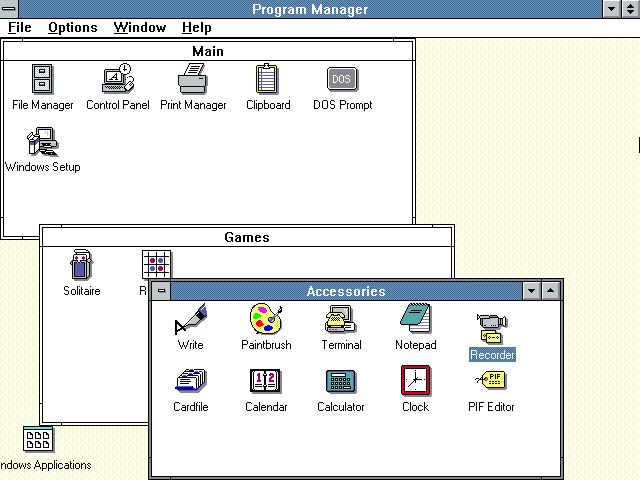
Task: Open the Window menu
Action: pos(139,27)
